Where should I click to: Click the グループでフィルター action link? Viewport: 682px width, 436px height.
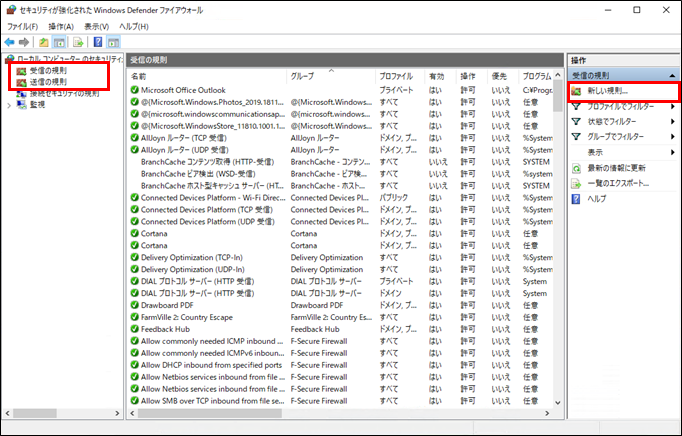coord(616,136)
